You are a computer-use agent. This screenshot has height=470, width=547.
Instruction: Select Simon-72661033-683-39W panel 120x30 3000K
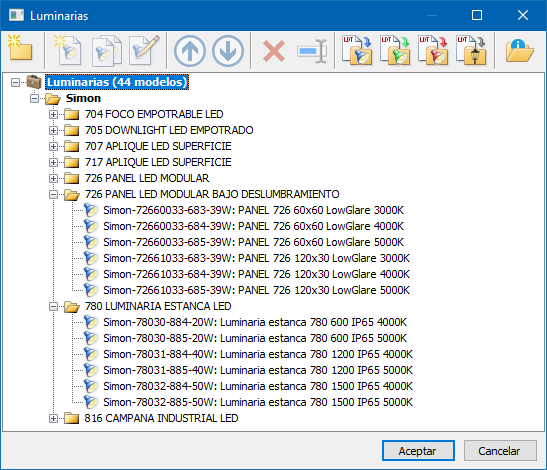pyautogui.click(x=256, y=259)
